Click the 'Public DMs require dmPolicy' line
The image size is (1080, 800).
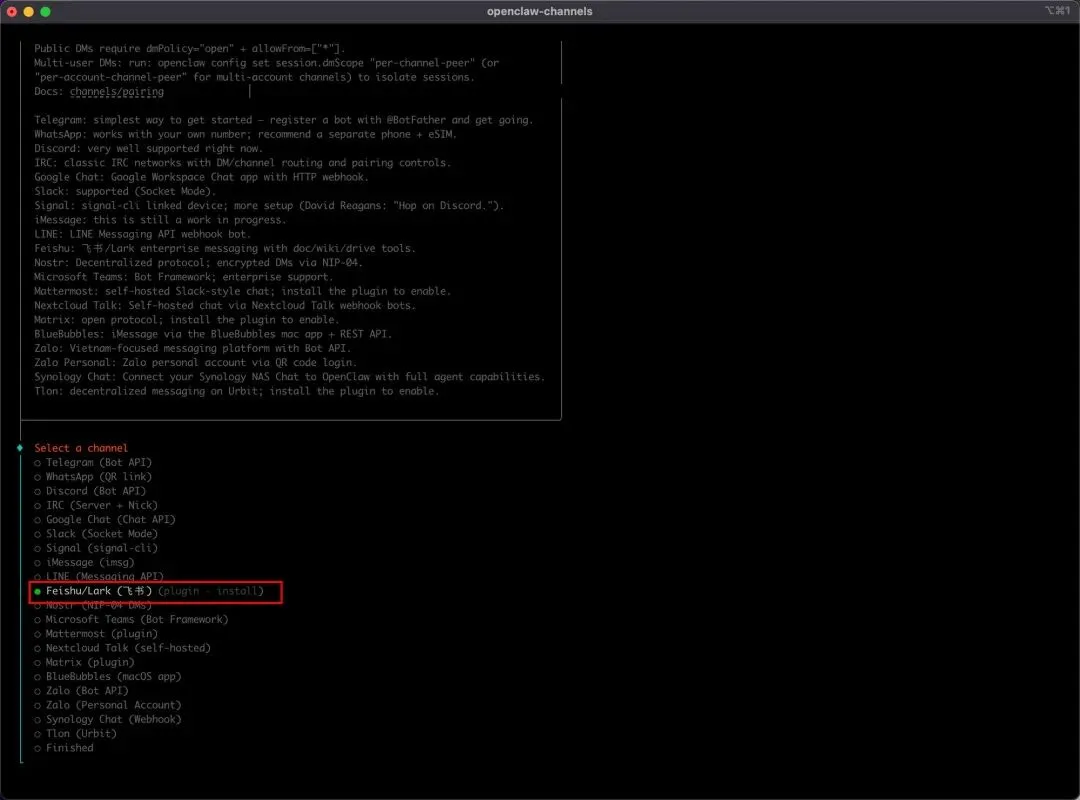(190, 49)
